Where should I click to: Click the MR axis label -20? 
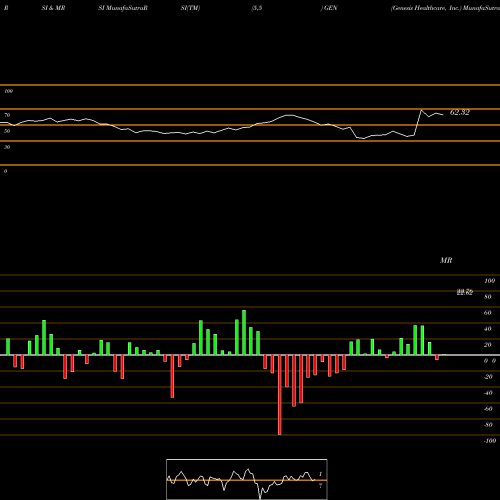point(488,377)
